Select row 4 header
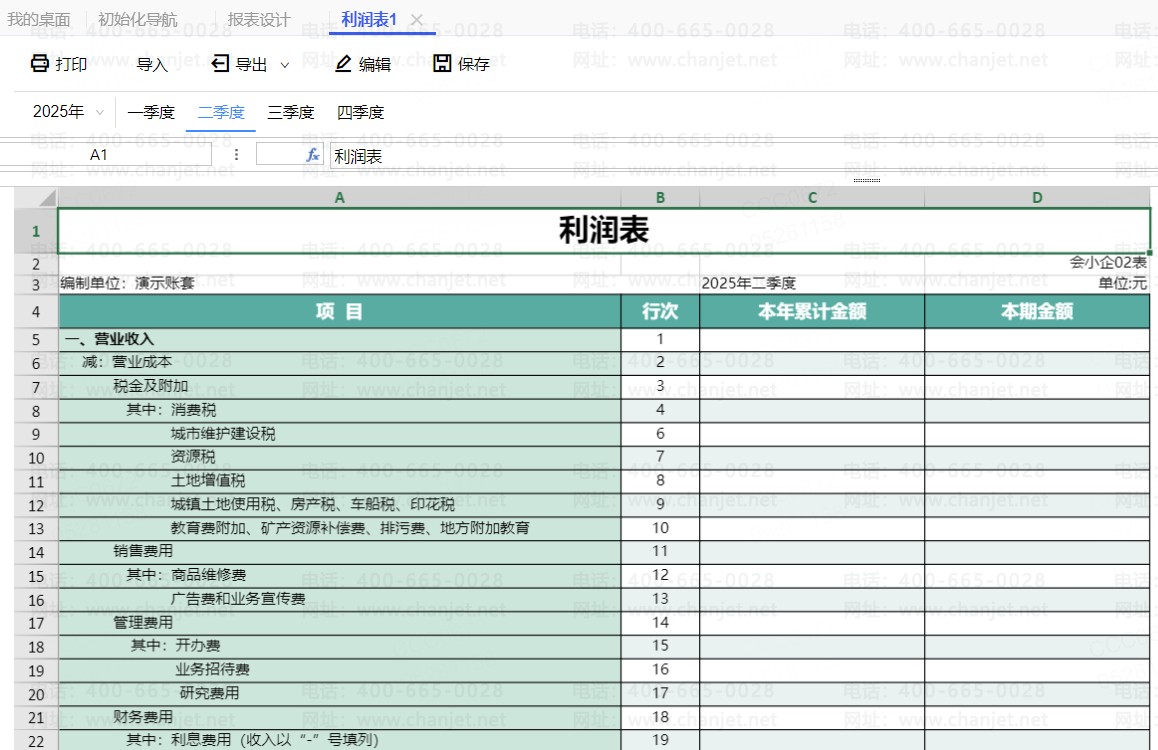The width and height of the screenshot is (1158, 750). [35, 312]
